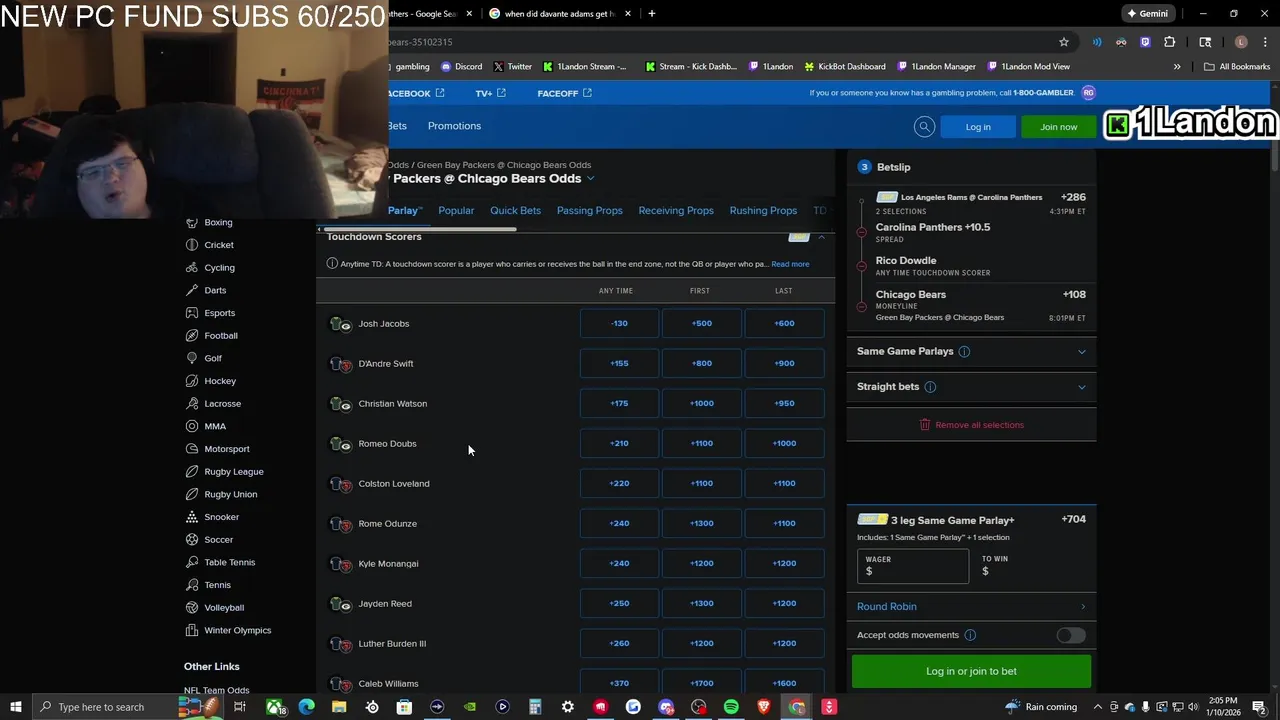Choose the Esports sidebar icon

(192, 313)
